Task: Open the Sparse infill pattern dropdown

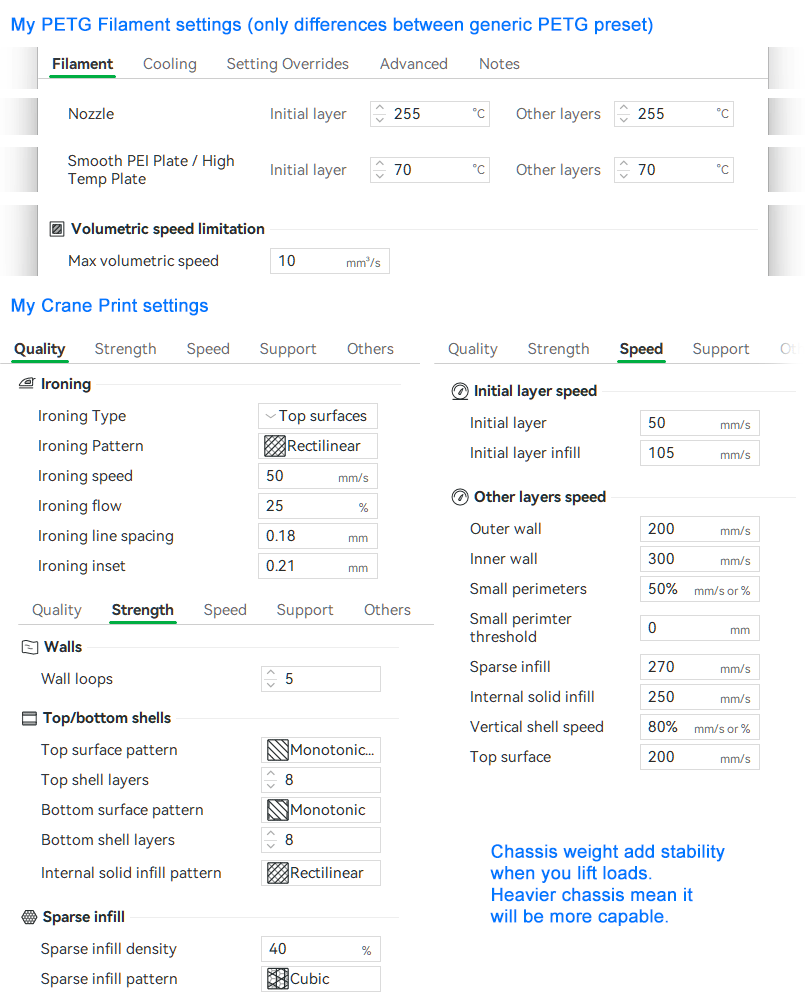Action: click(320, 978)
